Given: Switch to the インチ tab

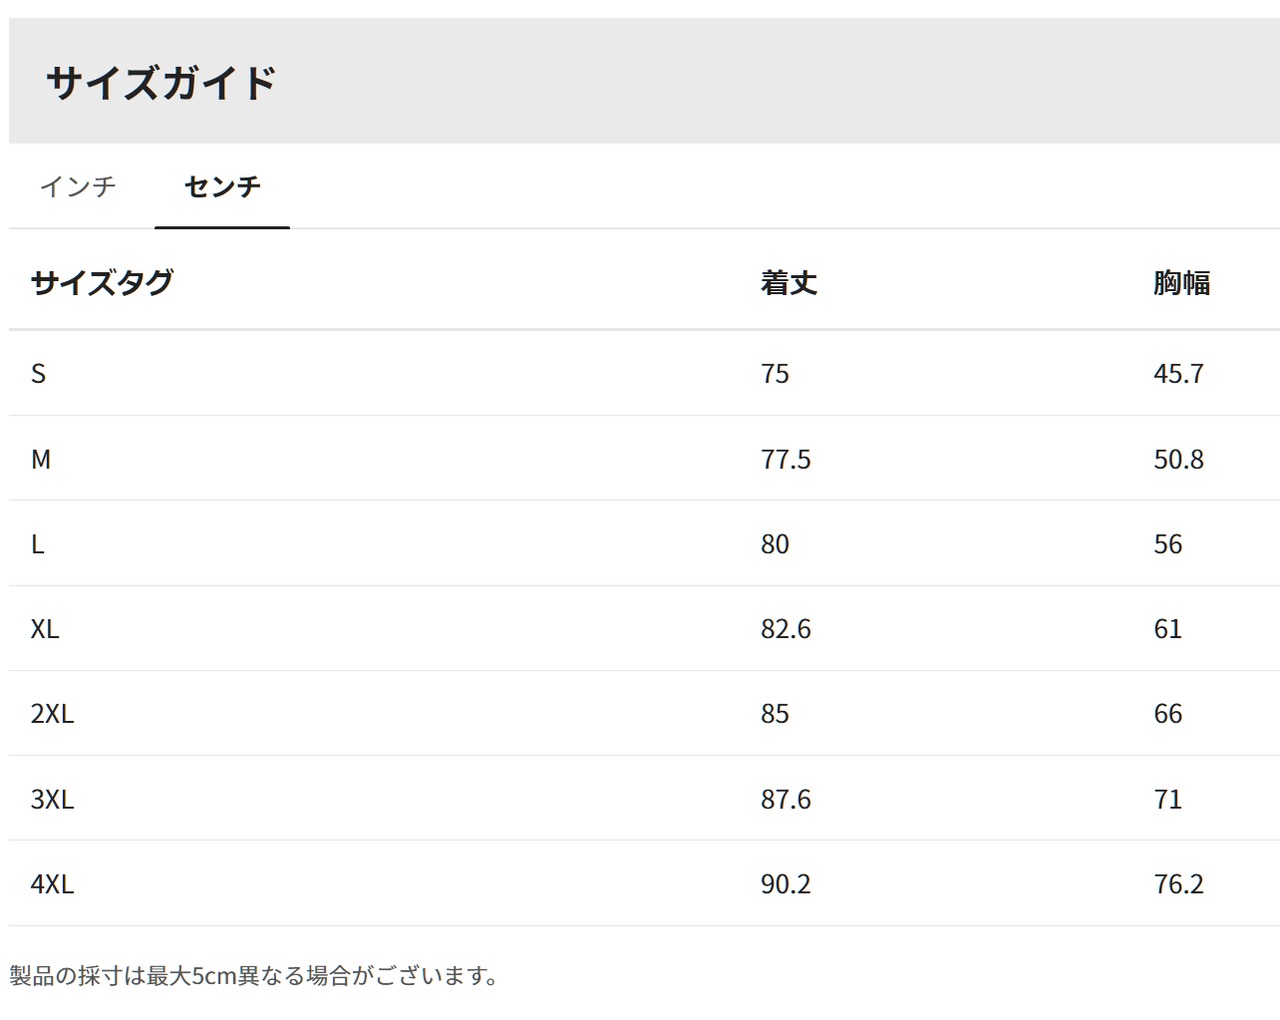Looking at the screenshot, I should tap(78, 187).
